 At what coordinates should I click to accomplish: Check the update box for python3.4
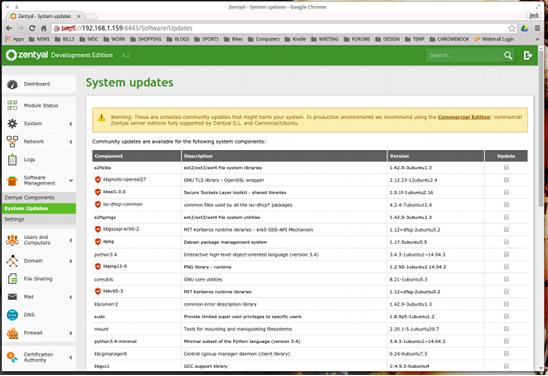(506, 254)
